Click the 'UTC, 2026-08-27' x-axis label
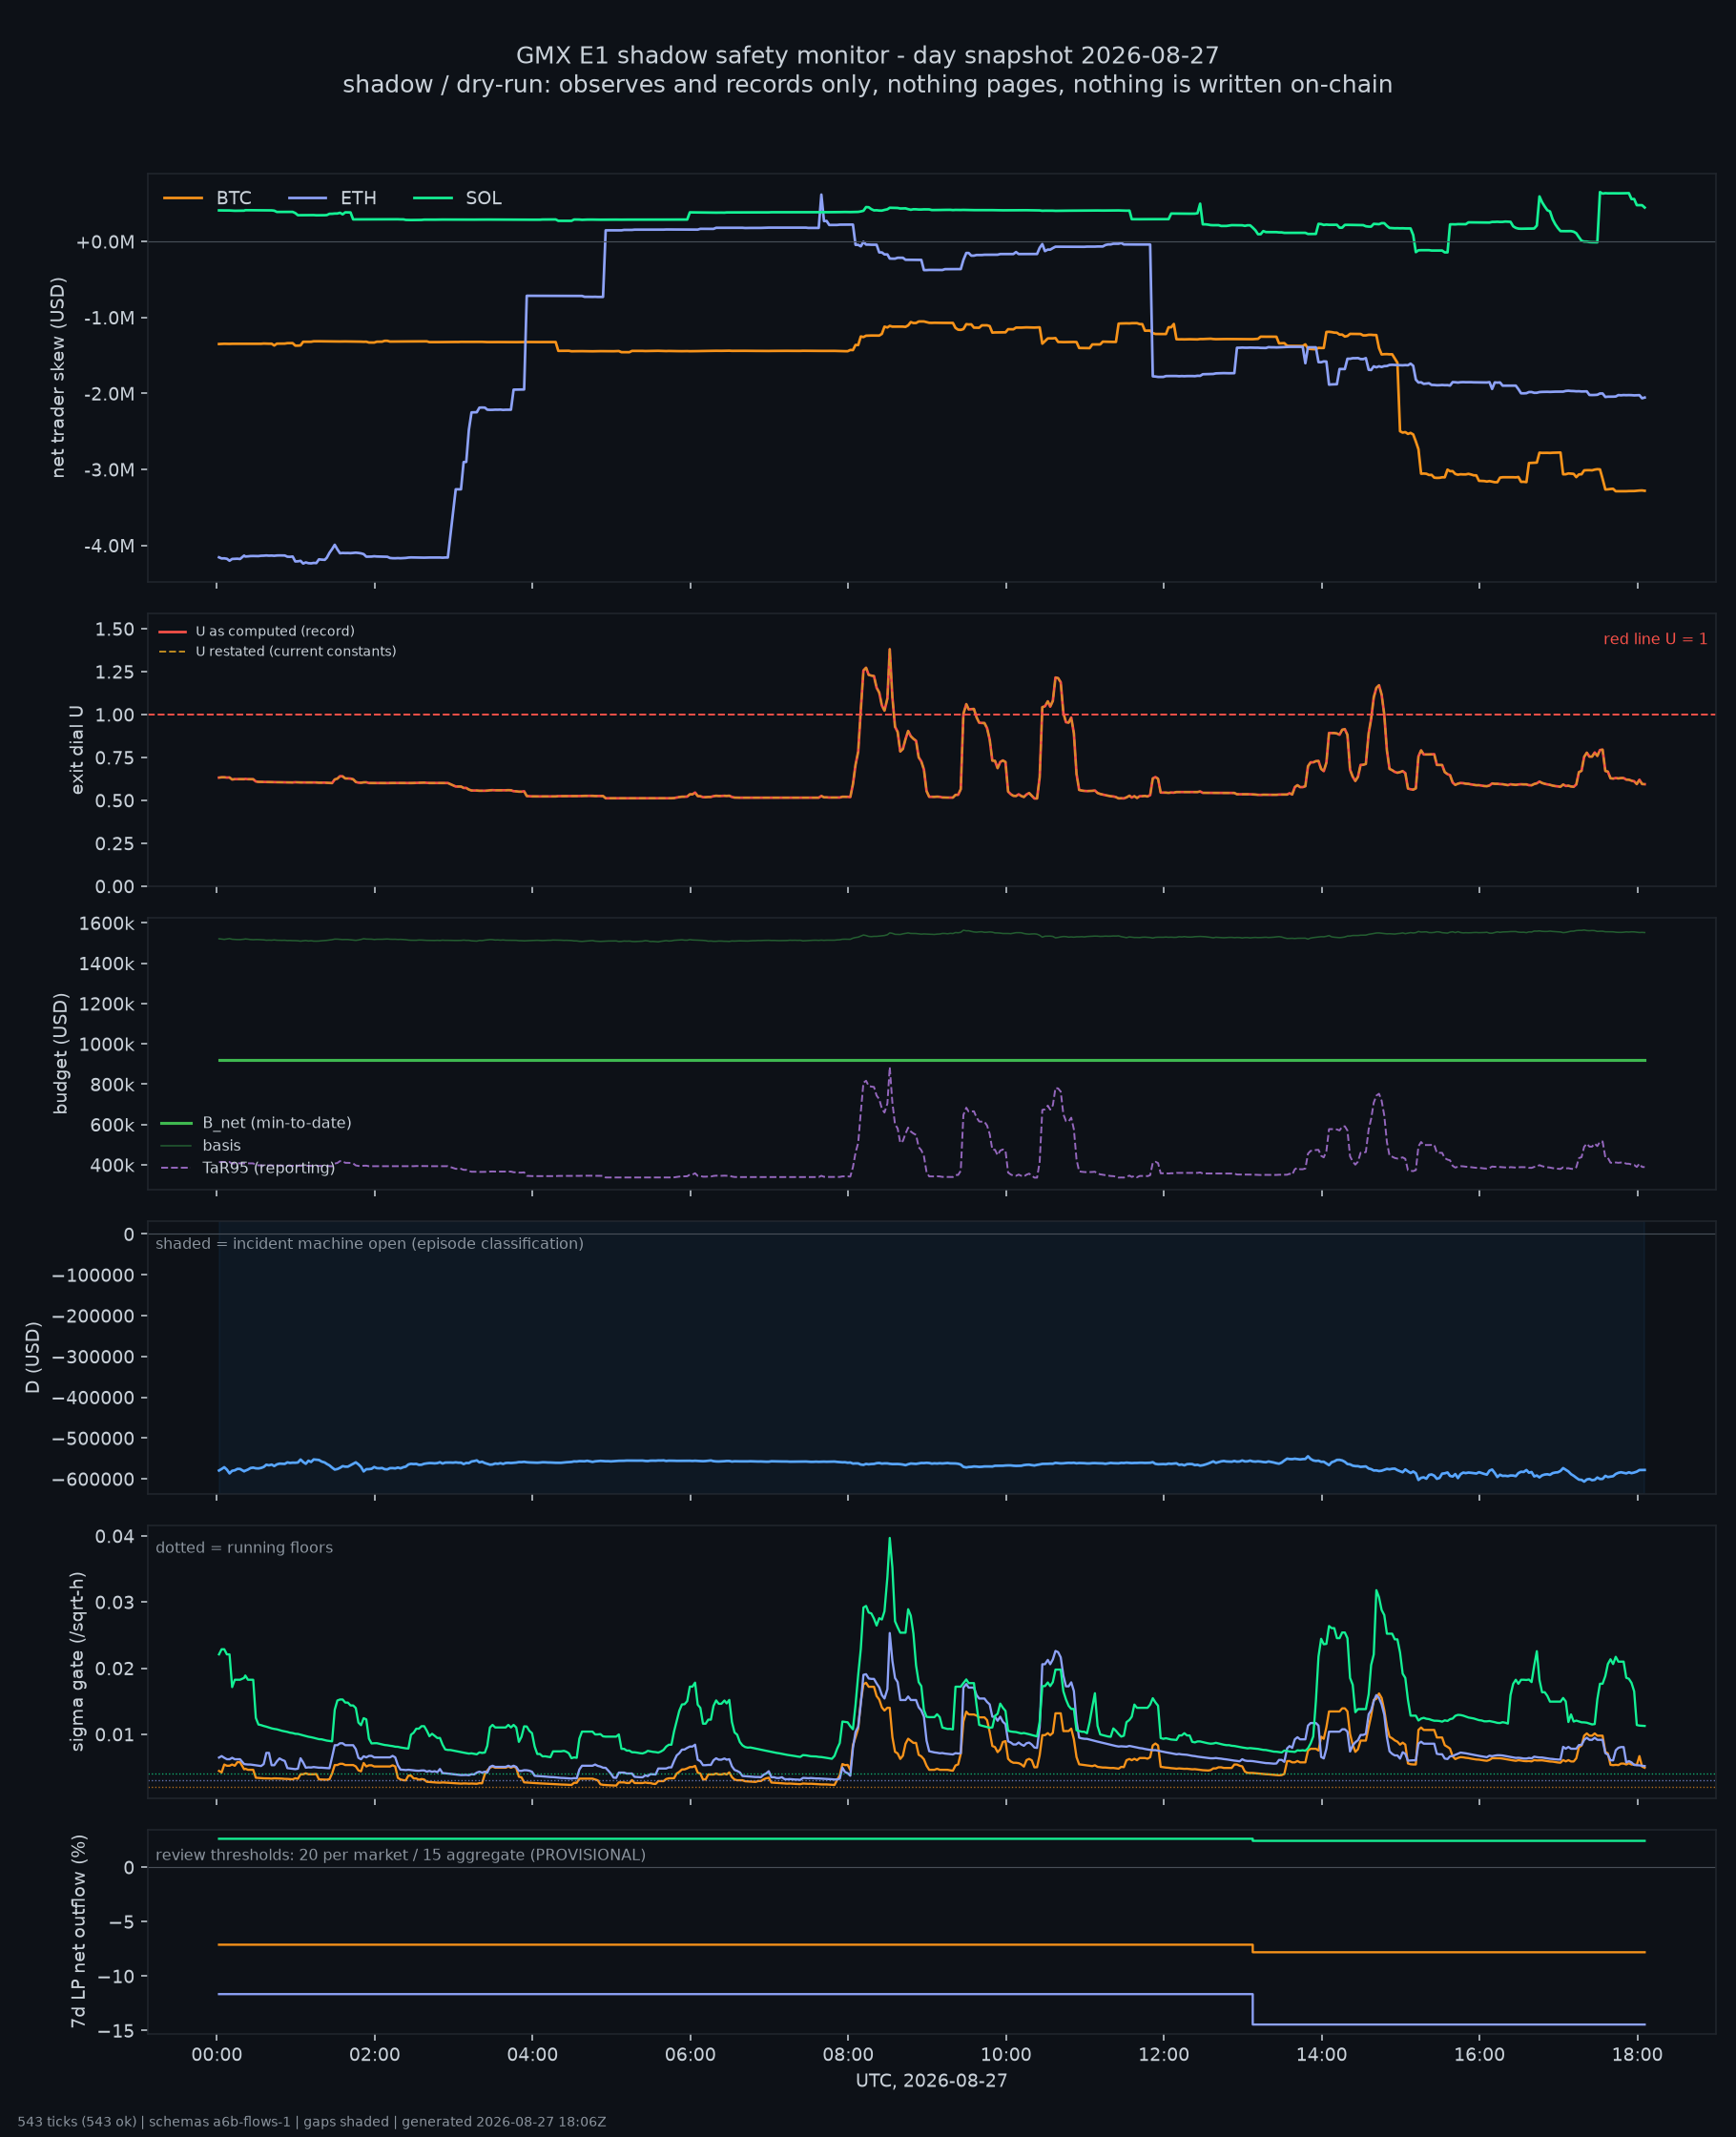This screenshot has height=2137, width=1736. pyautogui.click(x=931, y=2081)
